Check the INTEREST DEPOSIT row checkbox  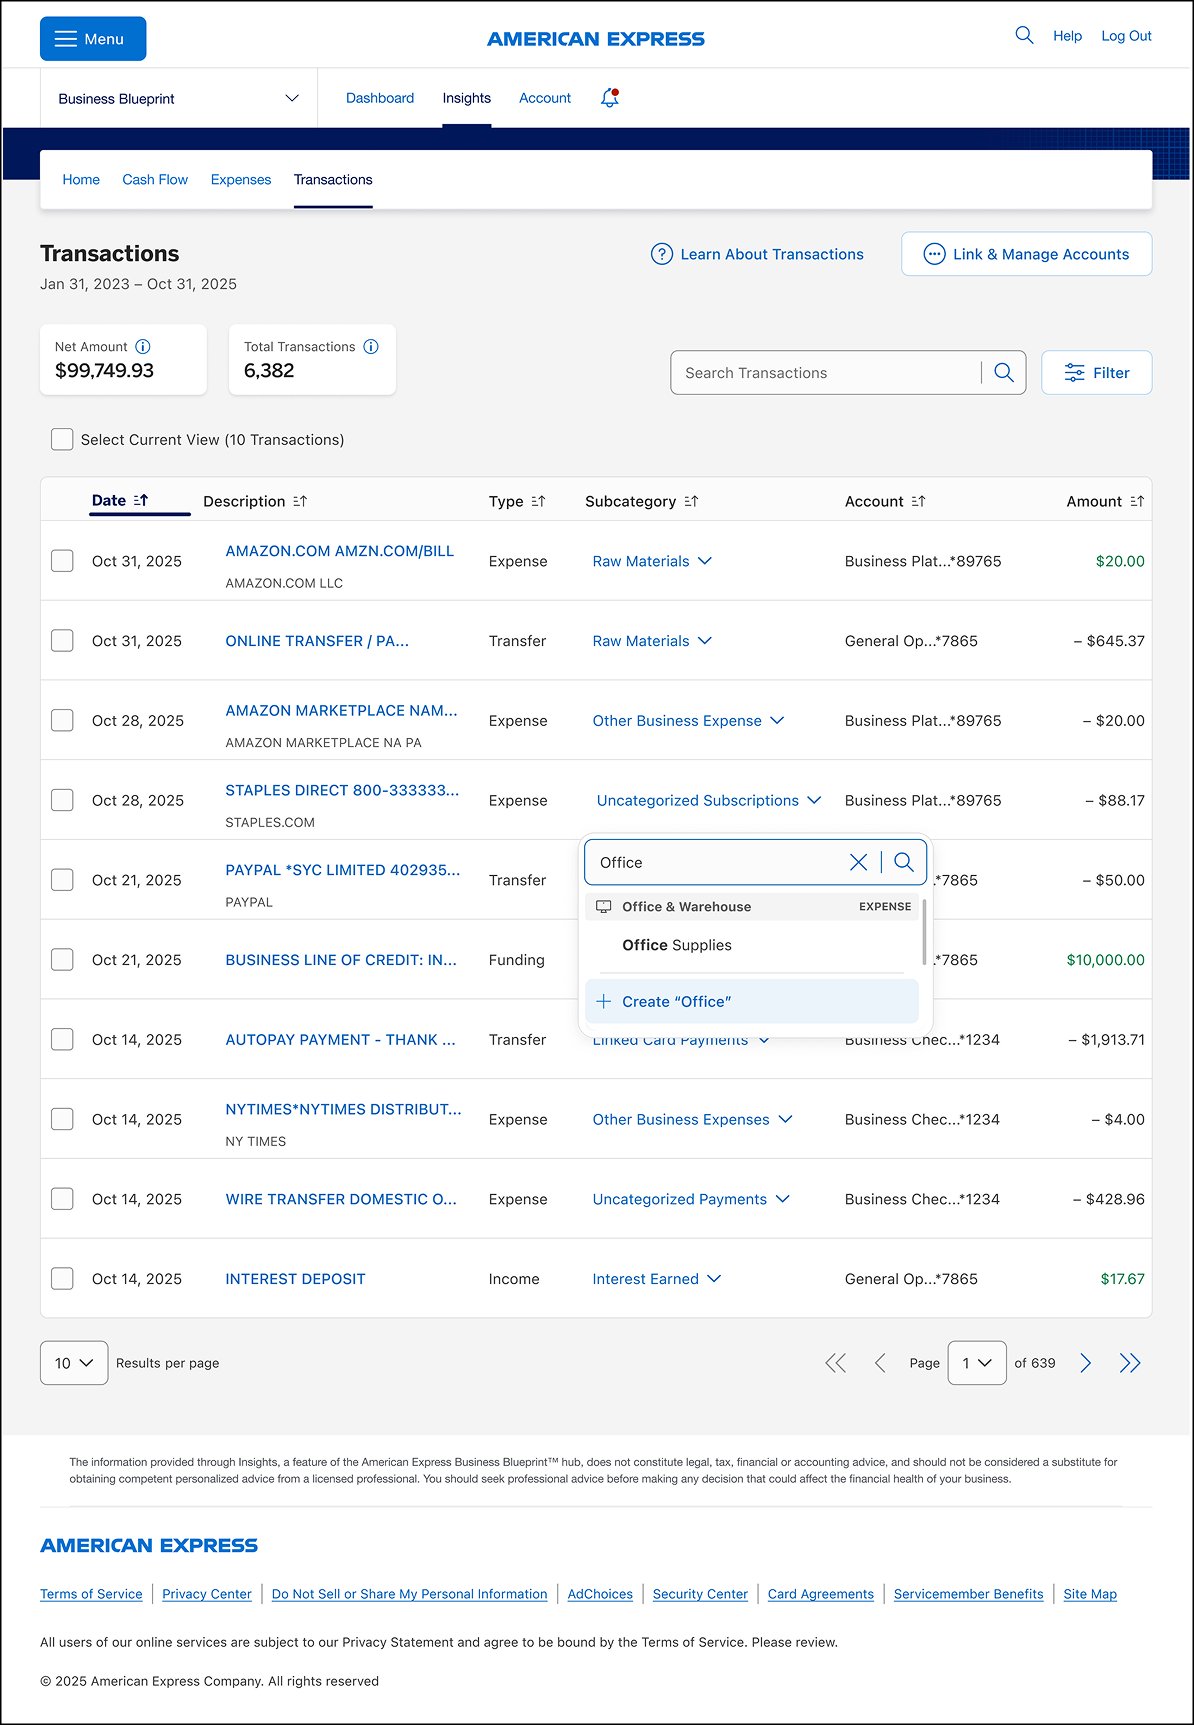(x=62, y=1278)
